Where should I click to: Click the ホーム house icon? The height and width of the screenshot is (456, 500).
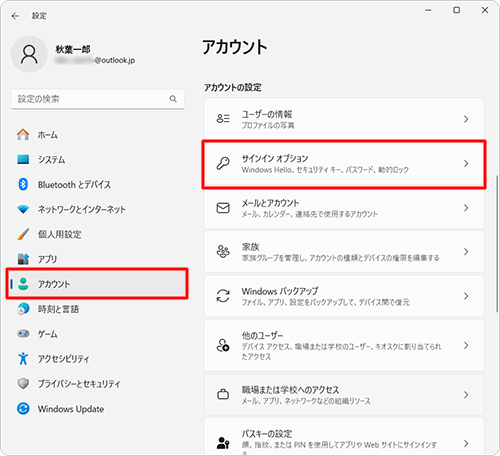(x=23, y=135)
